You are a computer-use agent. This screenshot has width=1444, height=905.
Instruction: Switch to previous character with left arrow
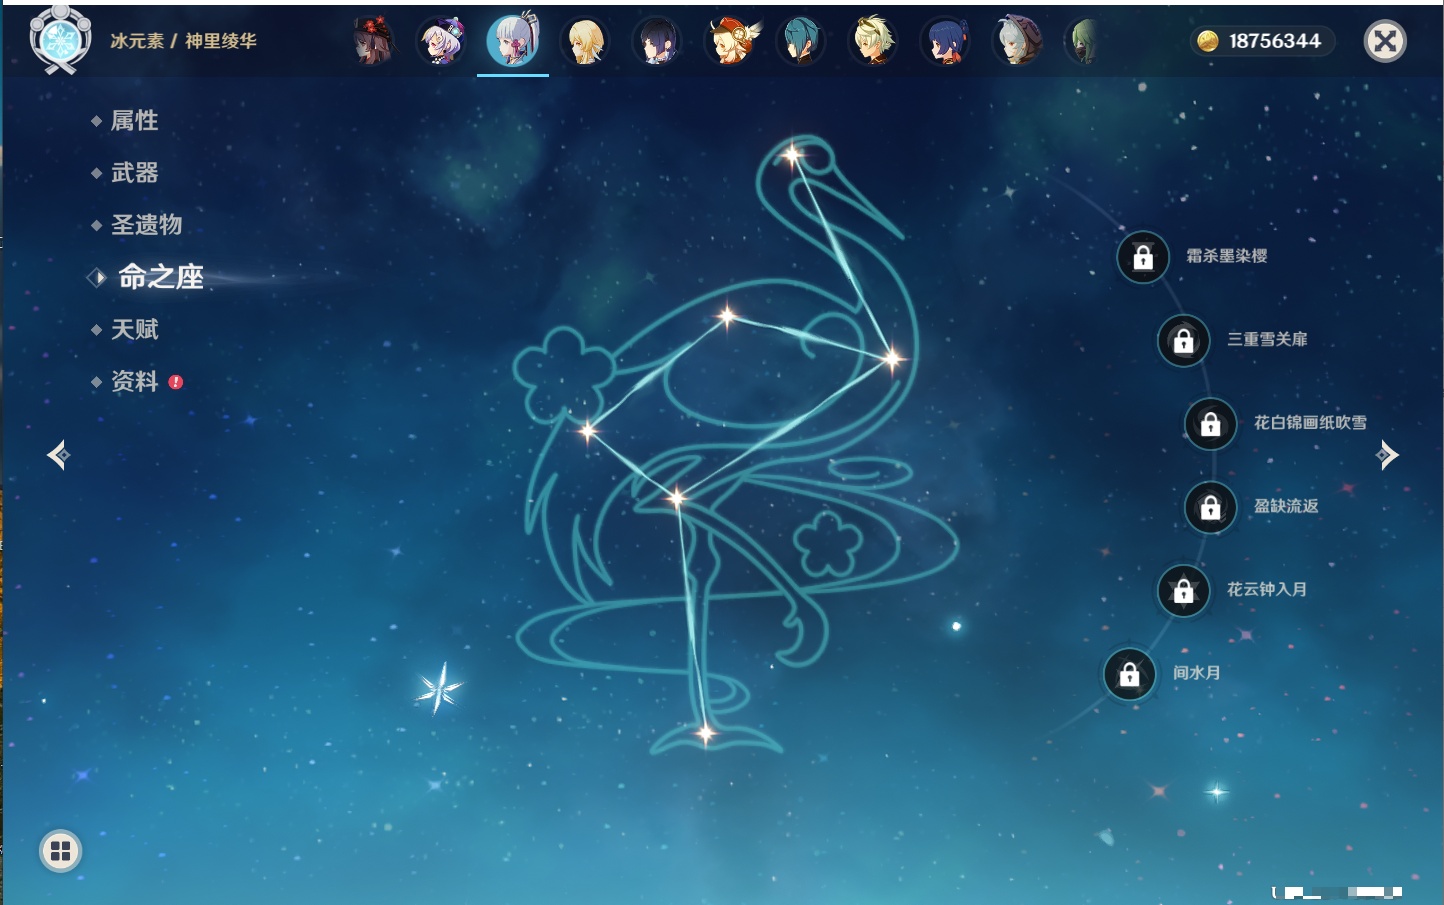point(58,455)
